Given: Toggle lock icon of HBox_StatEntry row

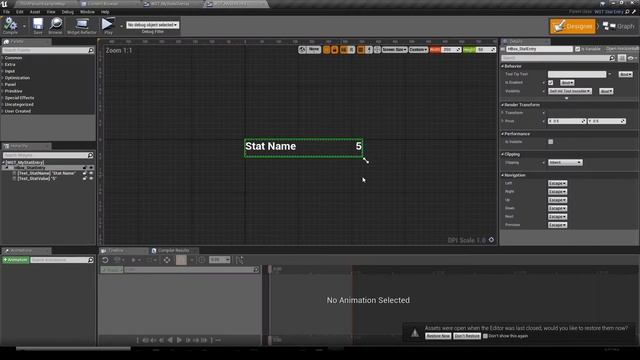Looking at the screenshot, I should point(85,168).
